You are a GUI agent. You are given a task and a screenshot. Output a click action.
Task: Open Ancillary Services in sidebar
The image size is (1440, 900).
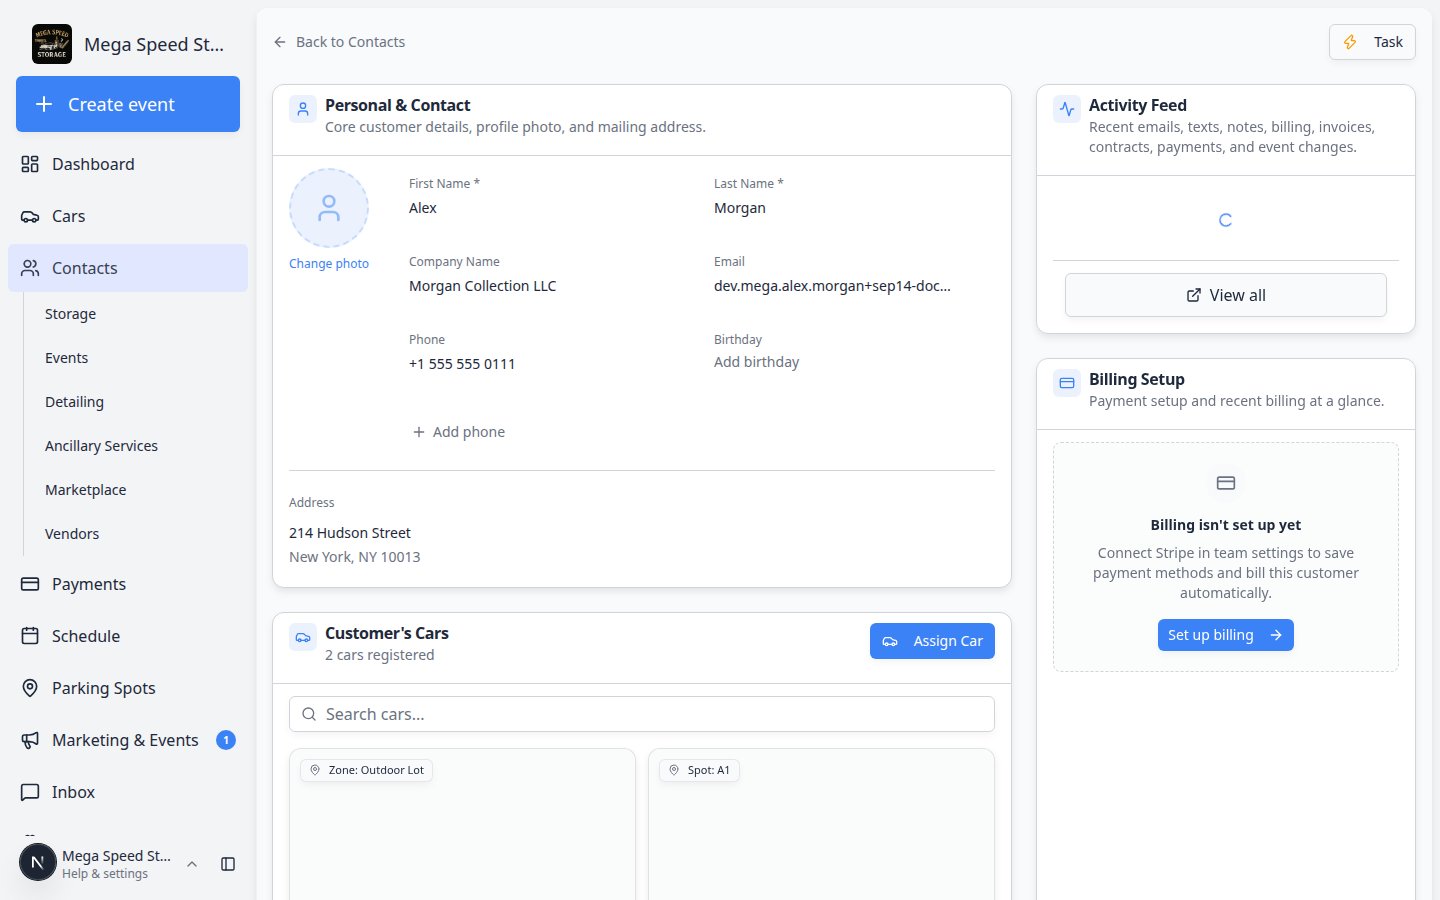tap(101, 446)
